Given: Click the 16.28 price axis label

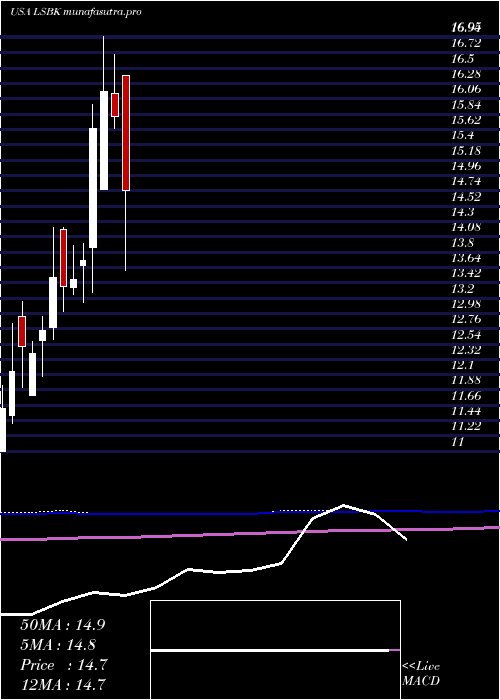Looking at the screenshot, I should click(466, 74).
